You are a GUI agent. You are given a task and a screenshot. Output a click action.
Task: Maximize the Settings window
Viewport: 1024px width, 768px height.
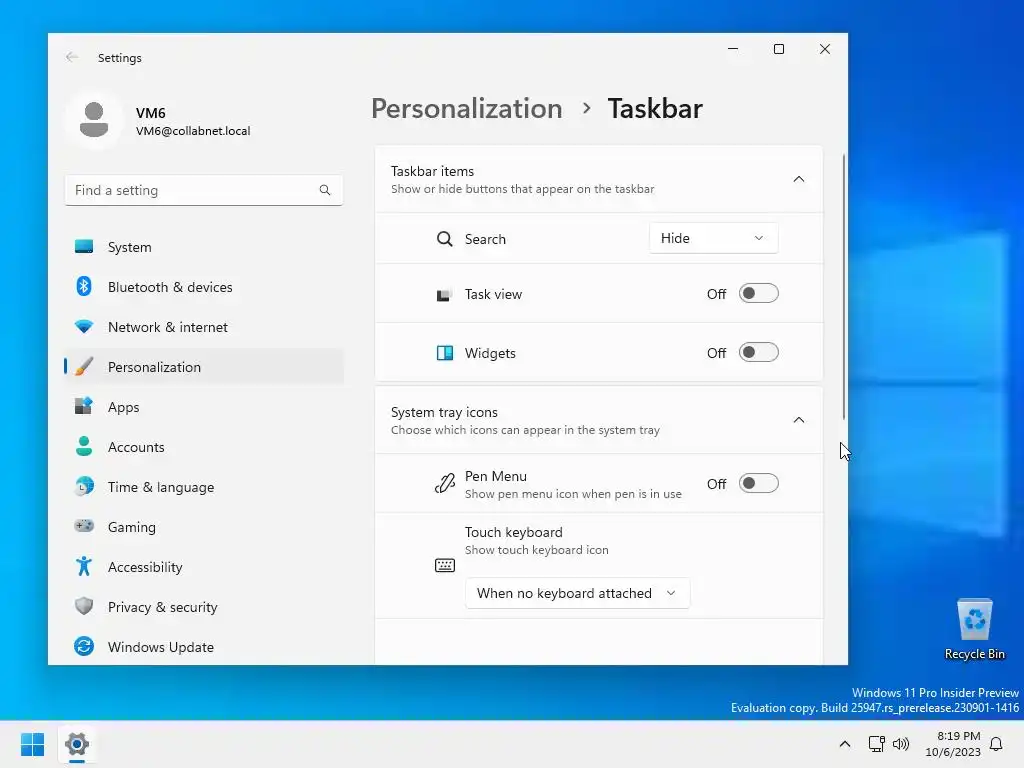(778, 49)
